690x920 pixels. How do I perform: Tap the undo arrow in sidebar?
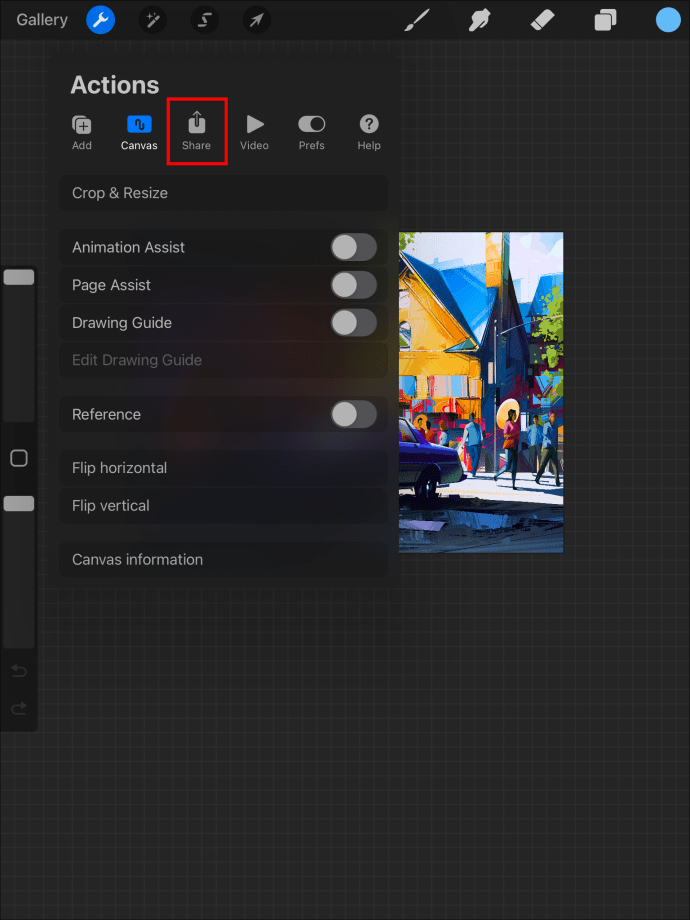click(19, 671)
